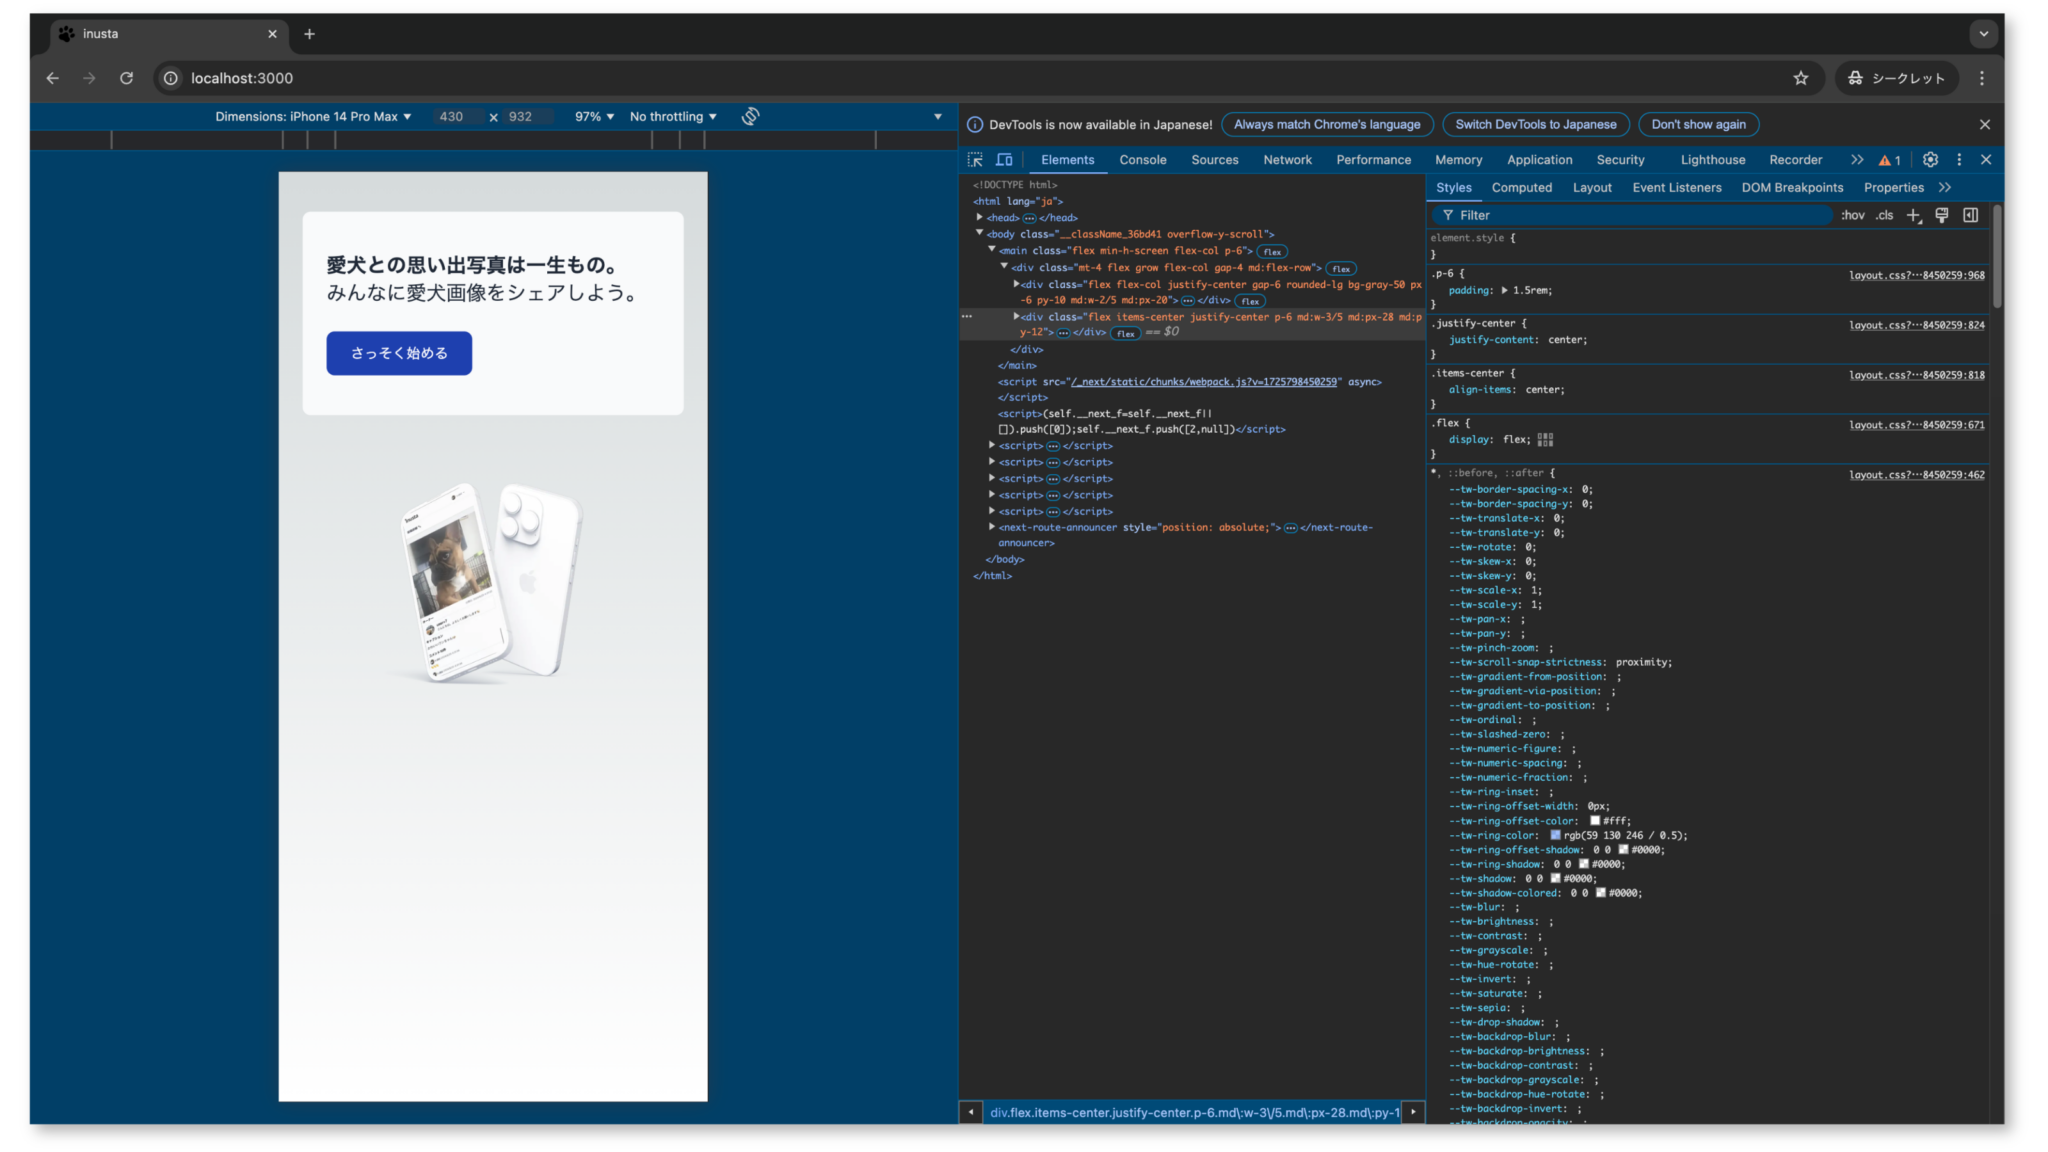Open the DevTools three-dot customize menu

click(x=1959, y=160)
